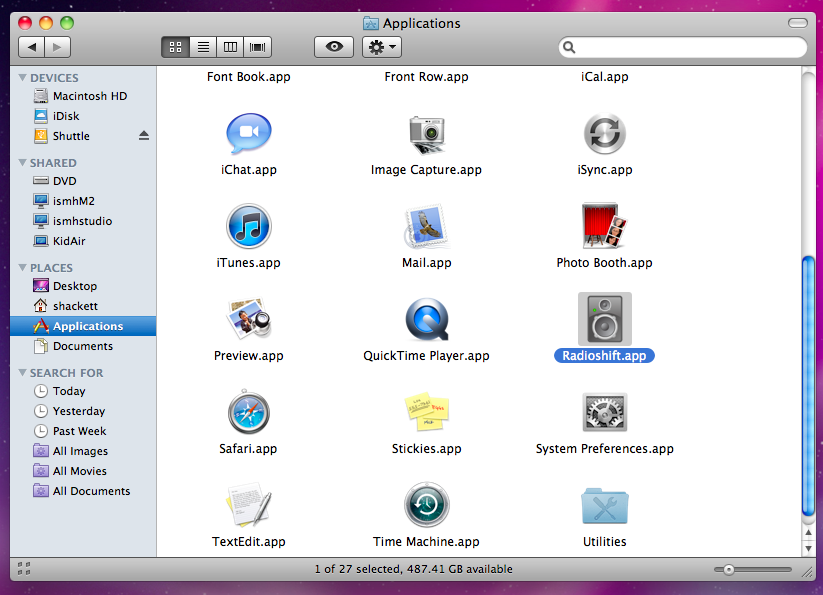Click the scroll up arrow

click(808, 533)
